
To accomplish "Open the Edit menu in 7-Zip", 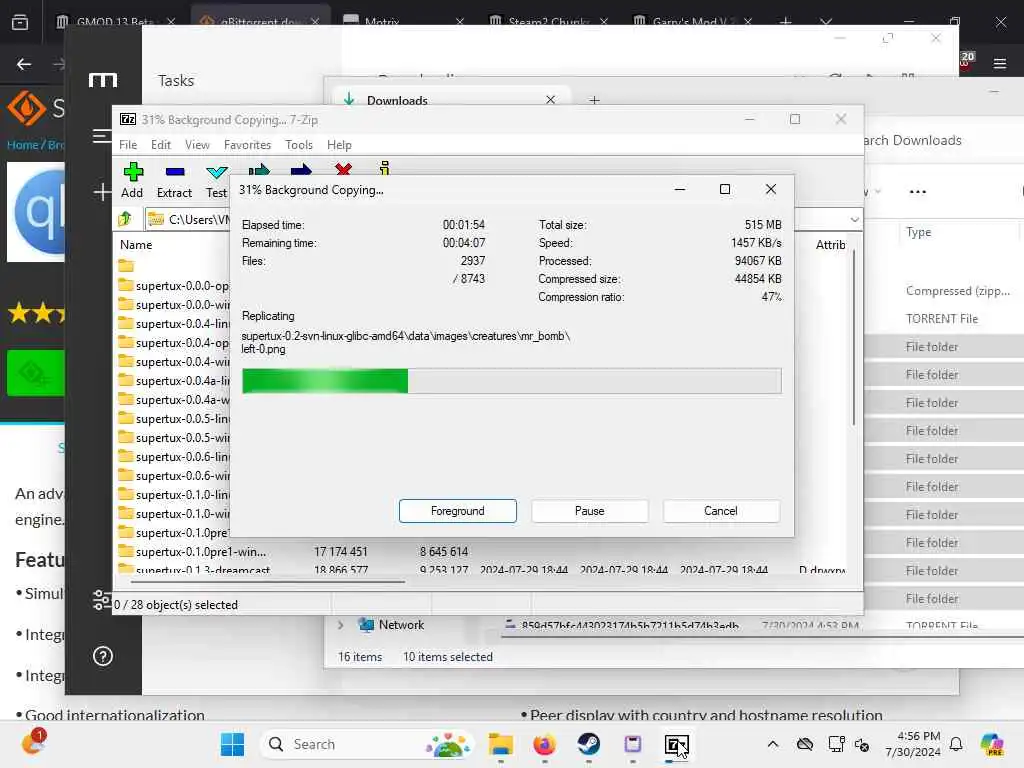I will pos(161,144).
